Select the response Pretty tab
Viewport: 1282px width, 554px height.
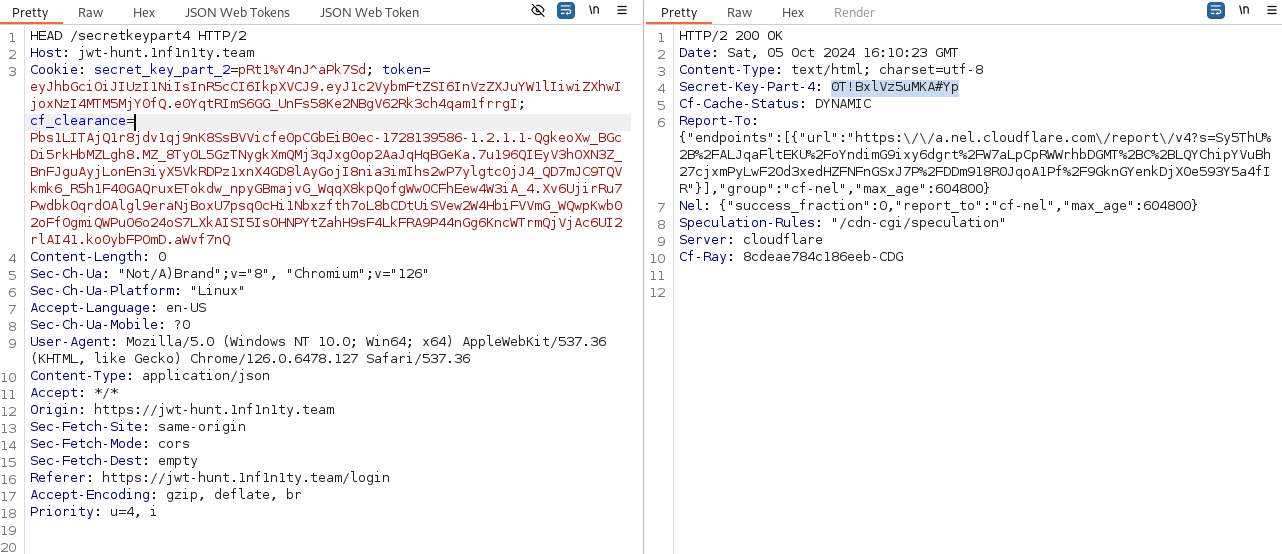coord(679,13)
